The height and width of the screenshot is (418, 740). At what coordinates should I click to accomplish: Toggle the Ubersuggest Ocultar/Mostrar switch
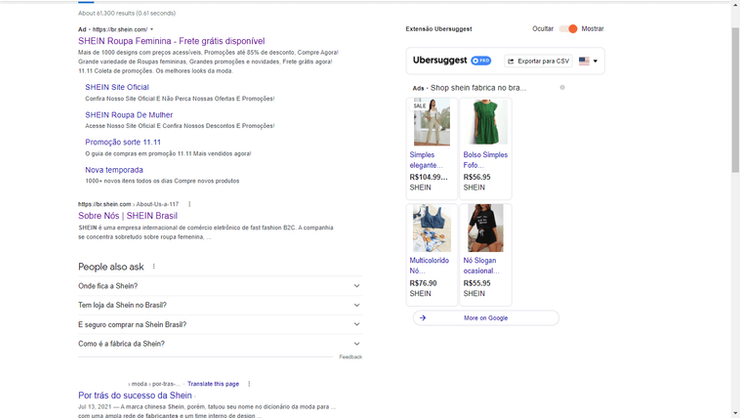[568, 29]
